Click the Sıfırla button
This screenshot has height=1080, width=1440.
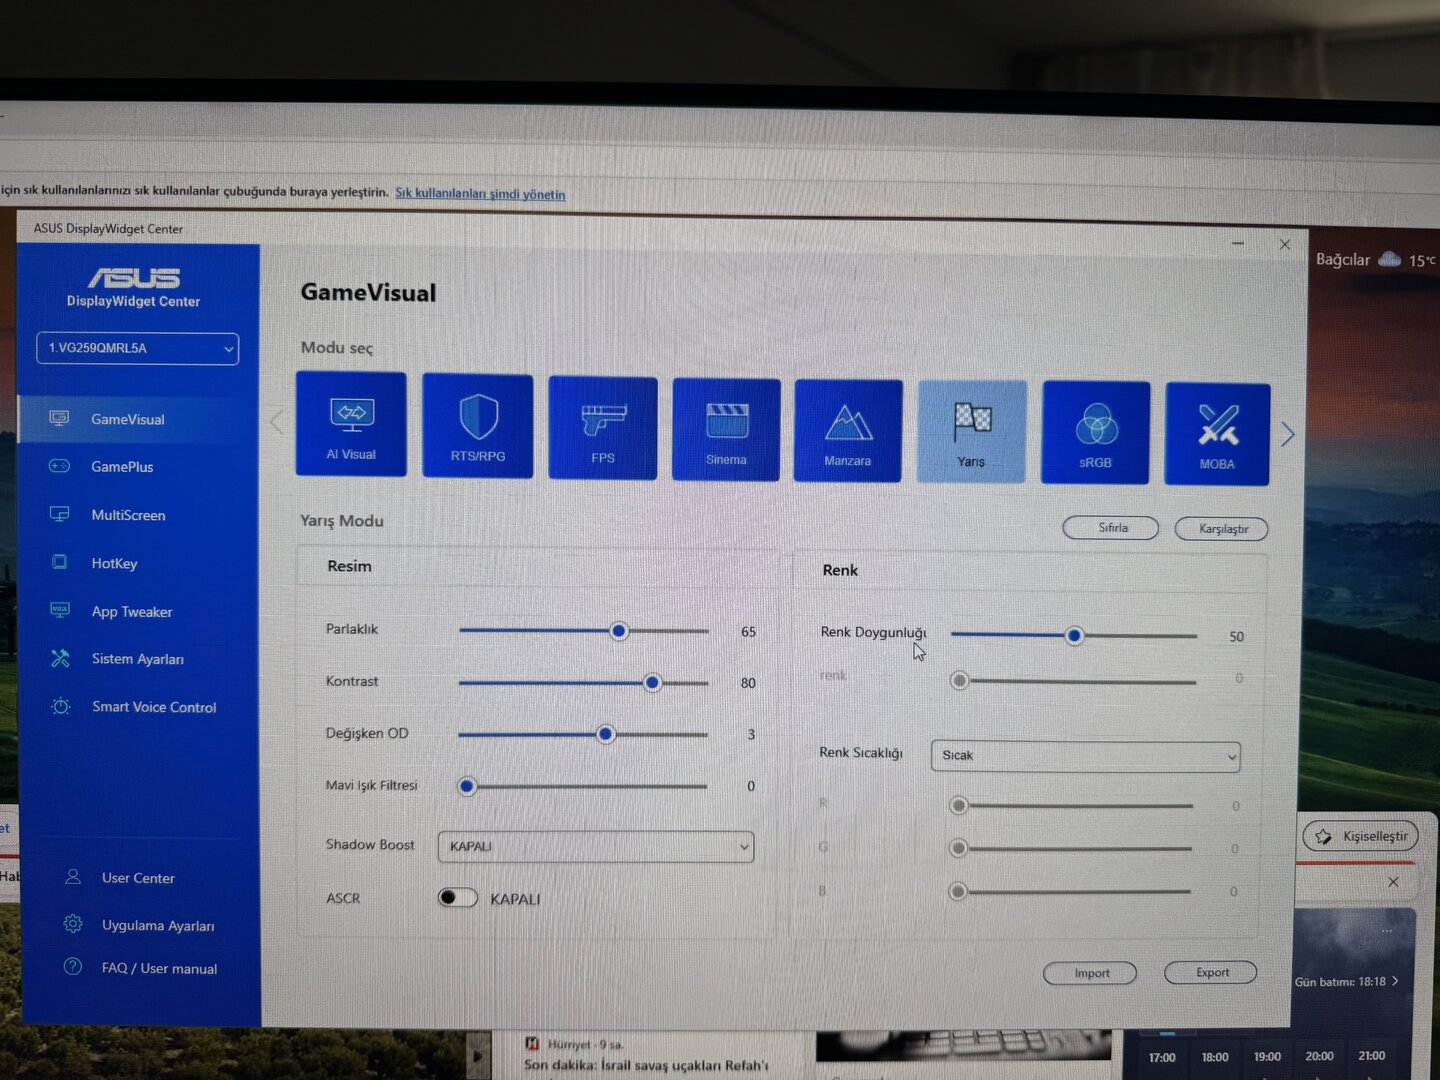click(1111, 528)
